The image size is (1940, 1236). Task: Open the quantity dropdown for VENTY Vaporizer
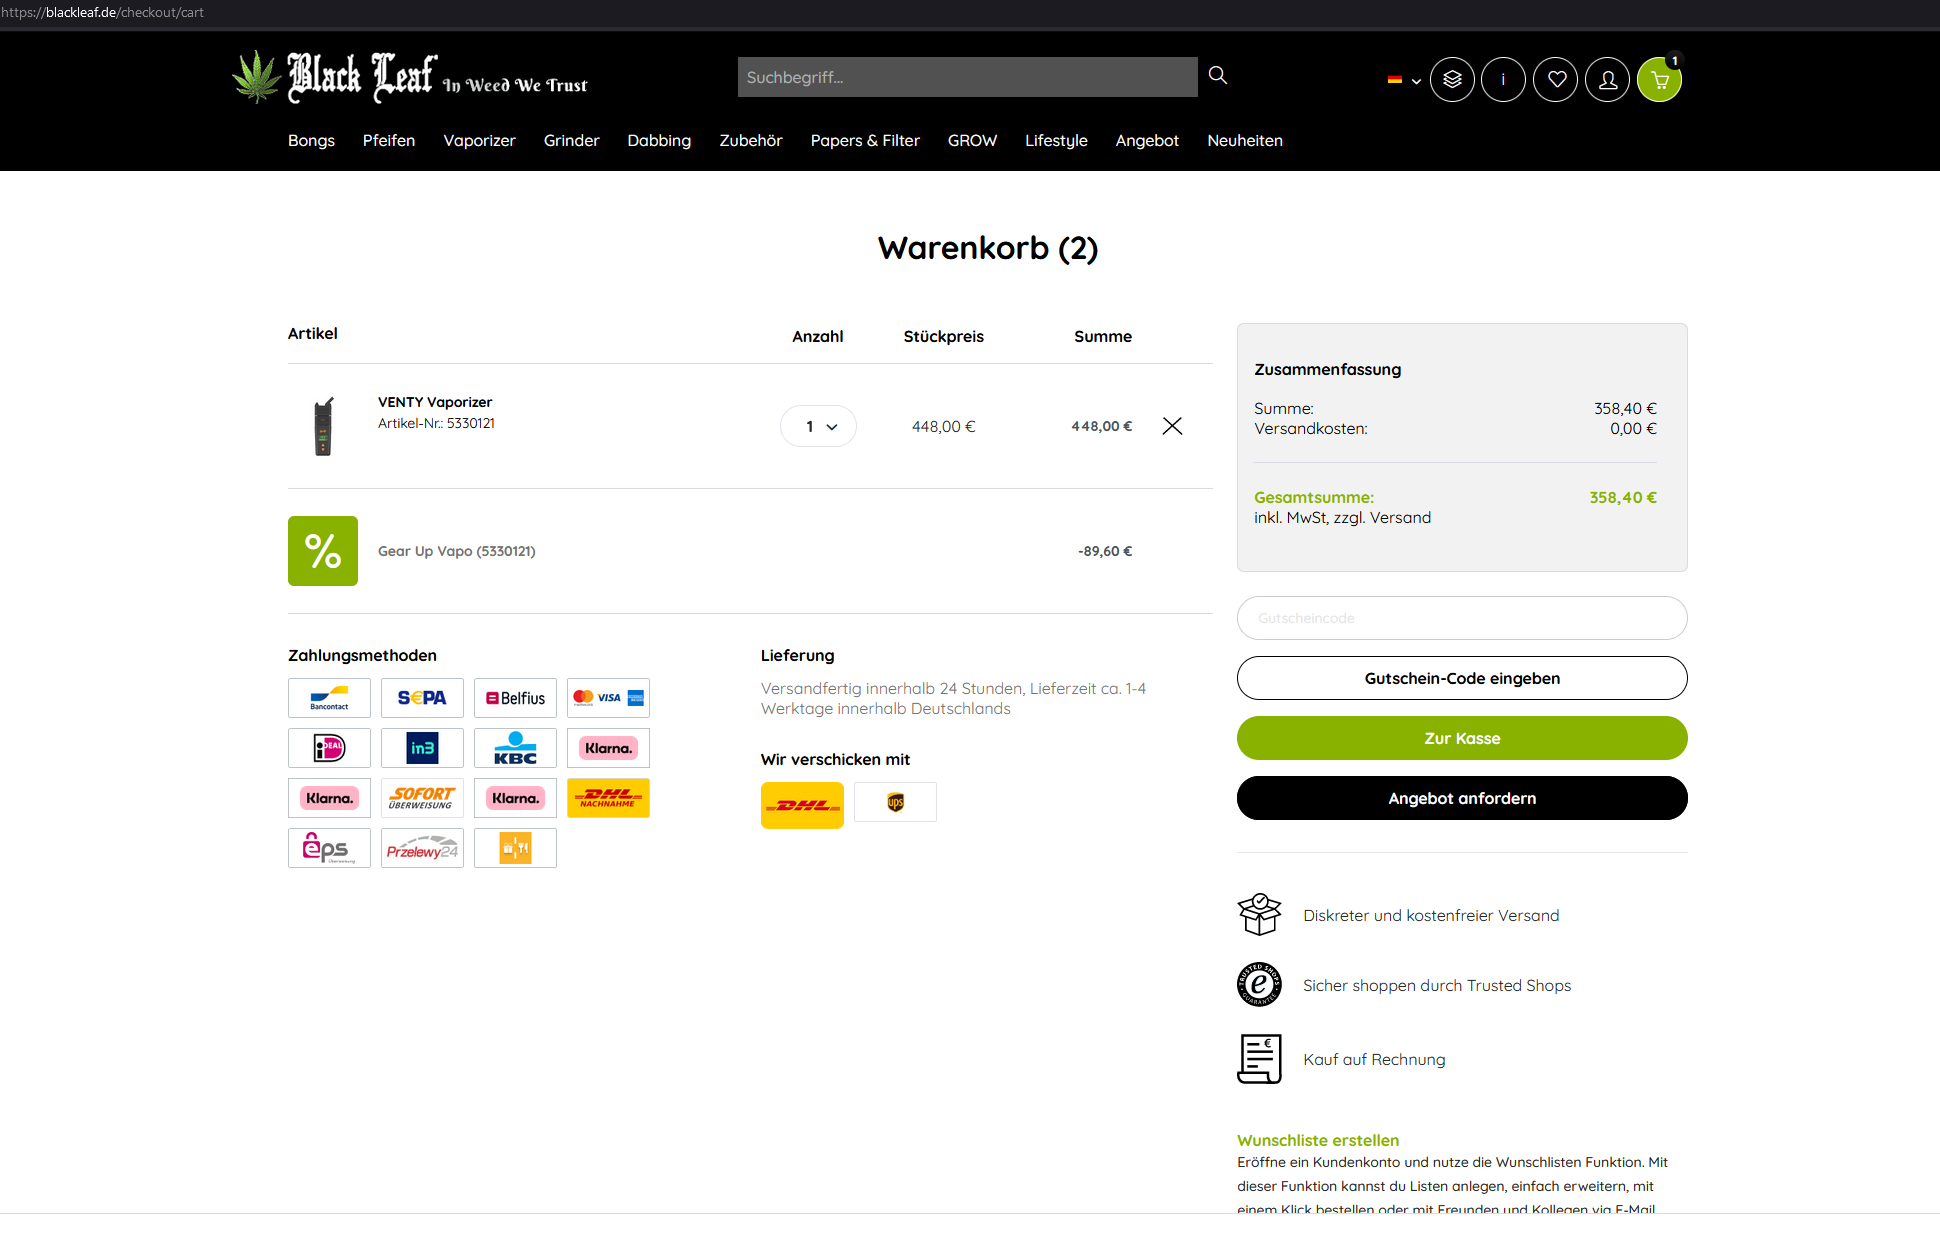pyautogui.click(x=818, y=426)
